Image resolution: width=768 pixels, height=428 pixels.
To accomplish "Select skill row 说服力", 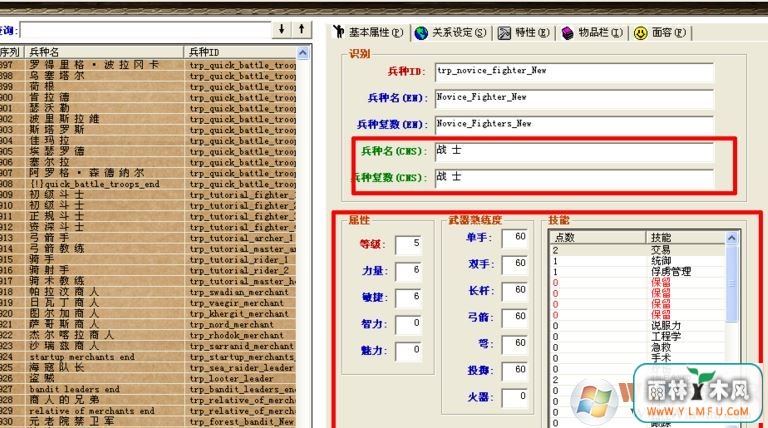I will [x=638, y=326].
